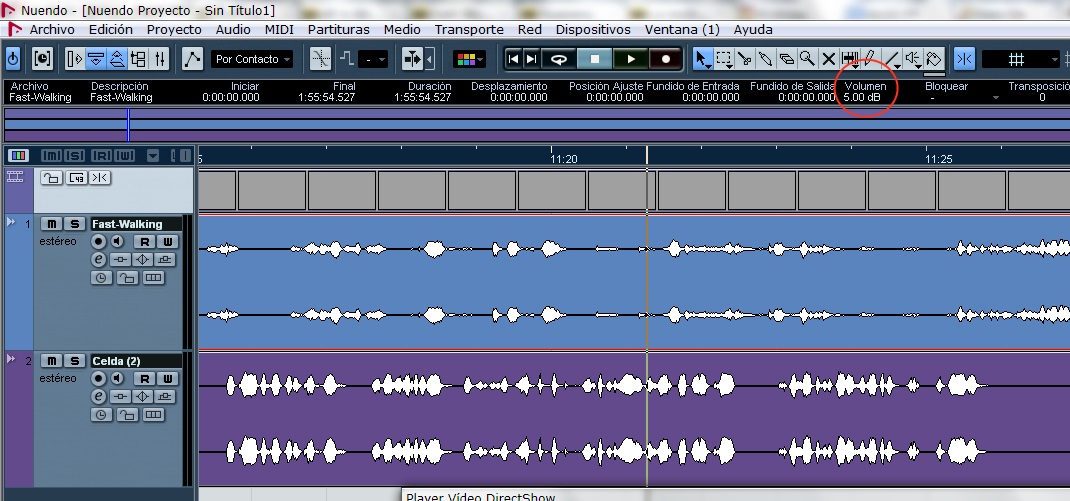Viewport: 1070px width, 501px height.
Task: Solo the Fast-Walking track
Action: [75, 224]
